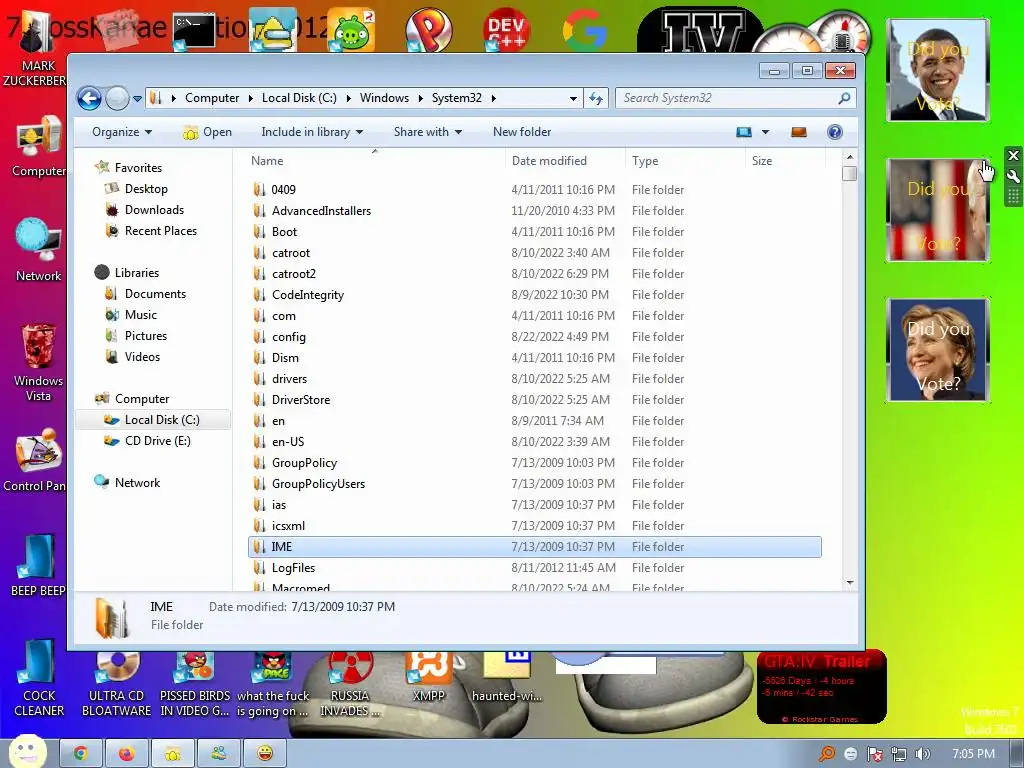The width and height of the screenshot is (1024, 768).
Task: Open the Windows Vista recycle bin icon
Action: click(39, 362)
